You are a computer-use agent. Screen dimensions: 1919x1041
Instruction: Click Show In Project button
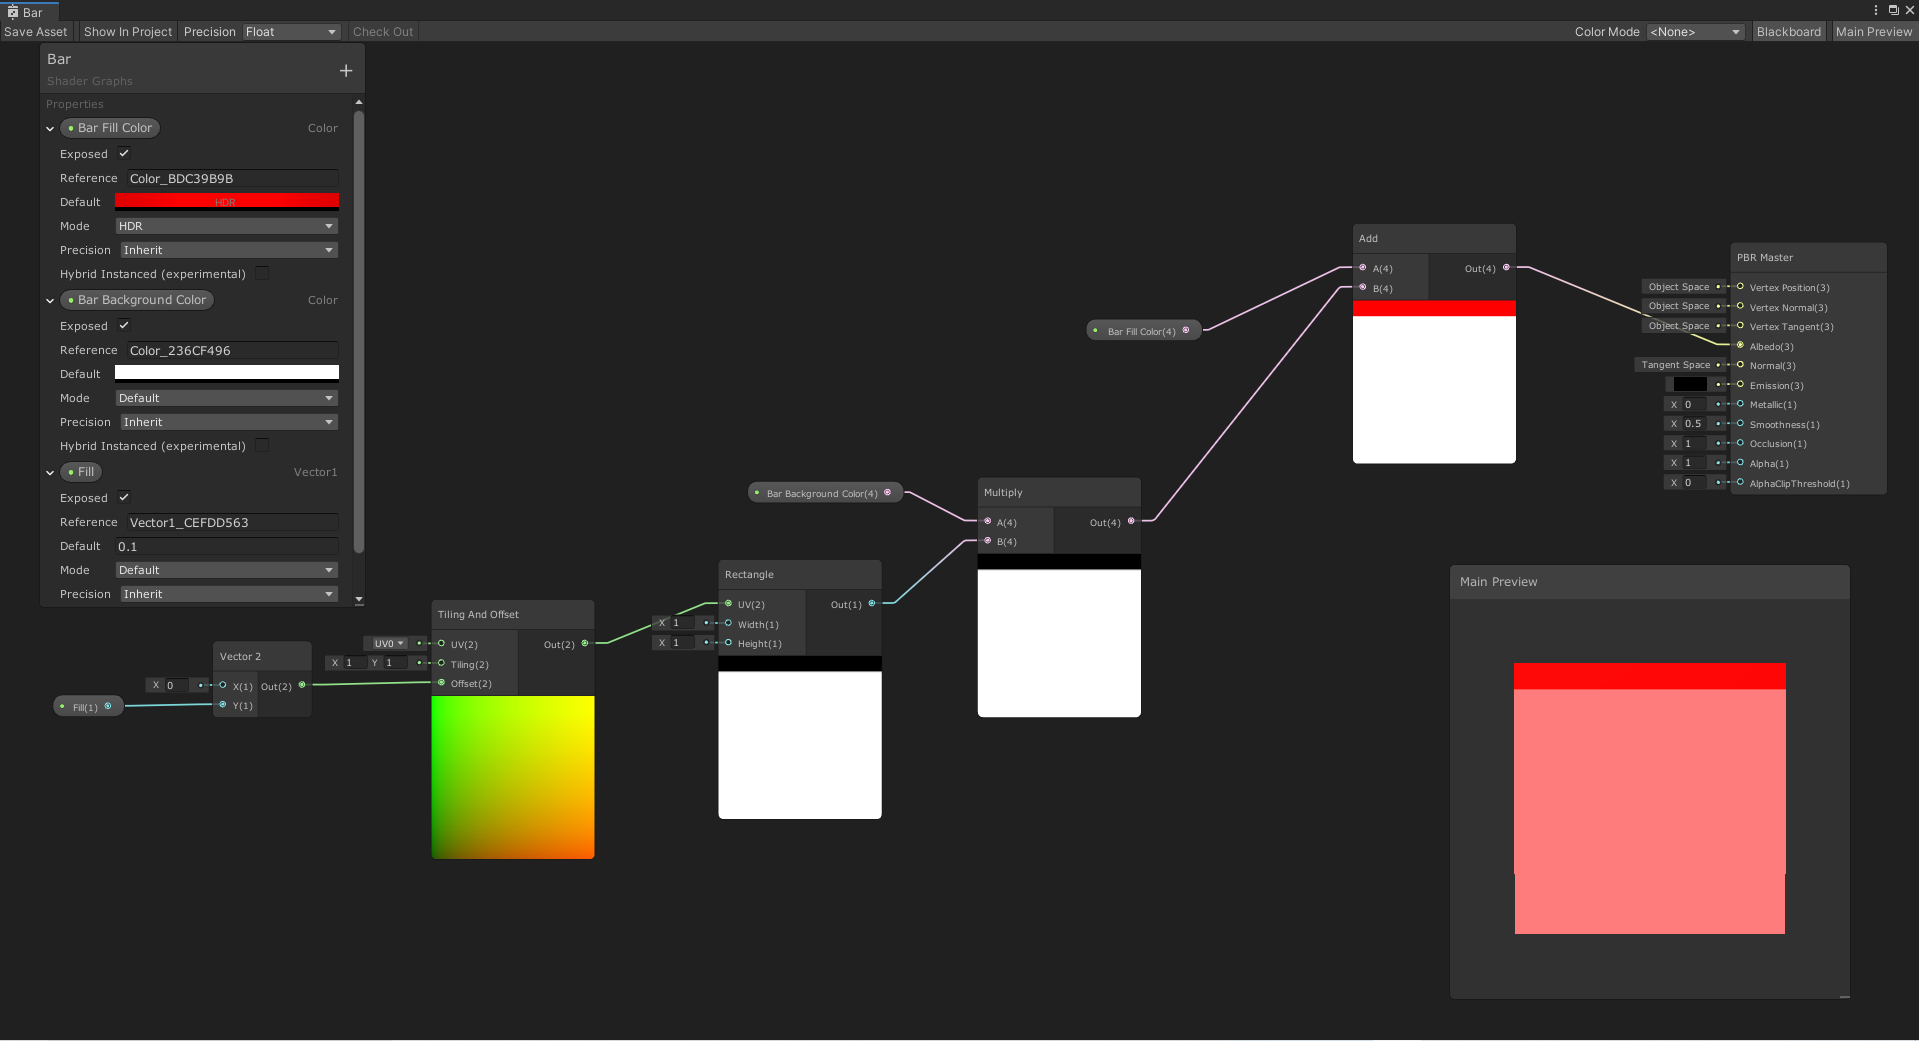coord(128,32)
